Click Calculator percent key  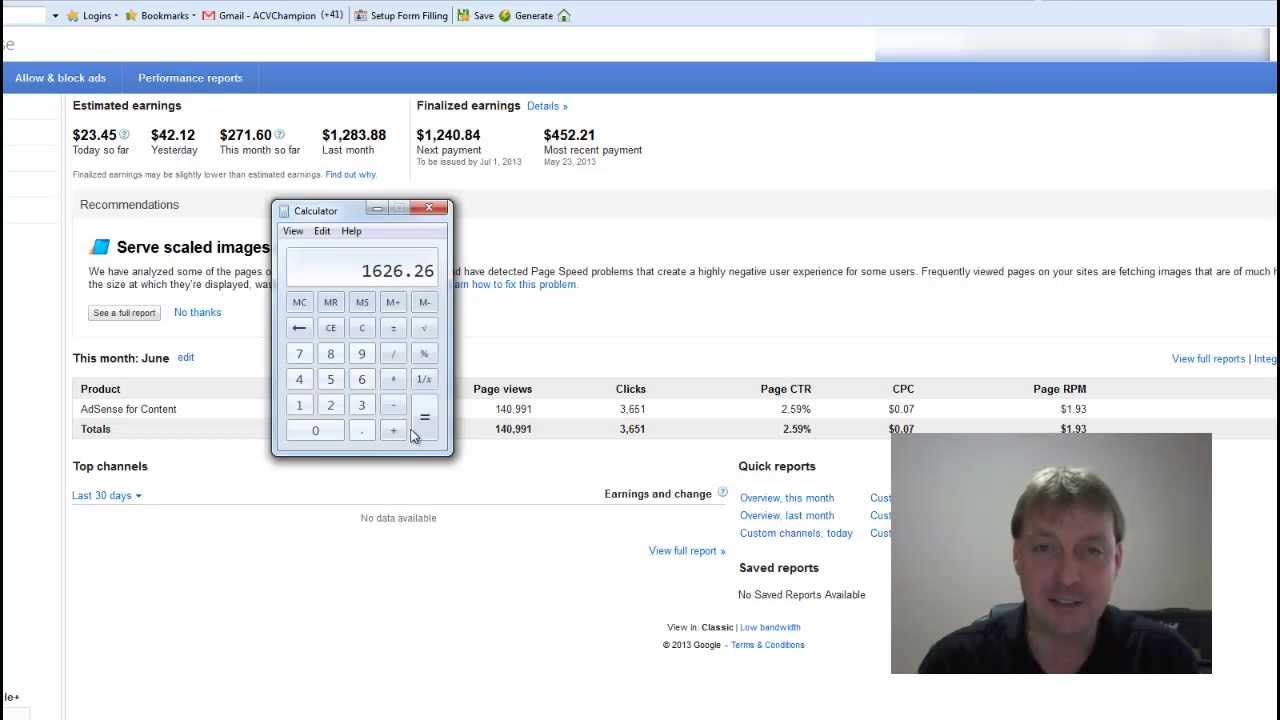coord(425,354)
